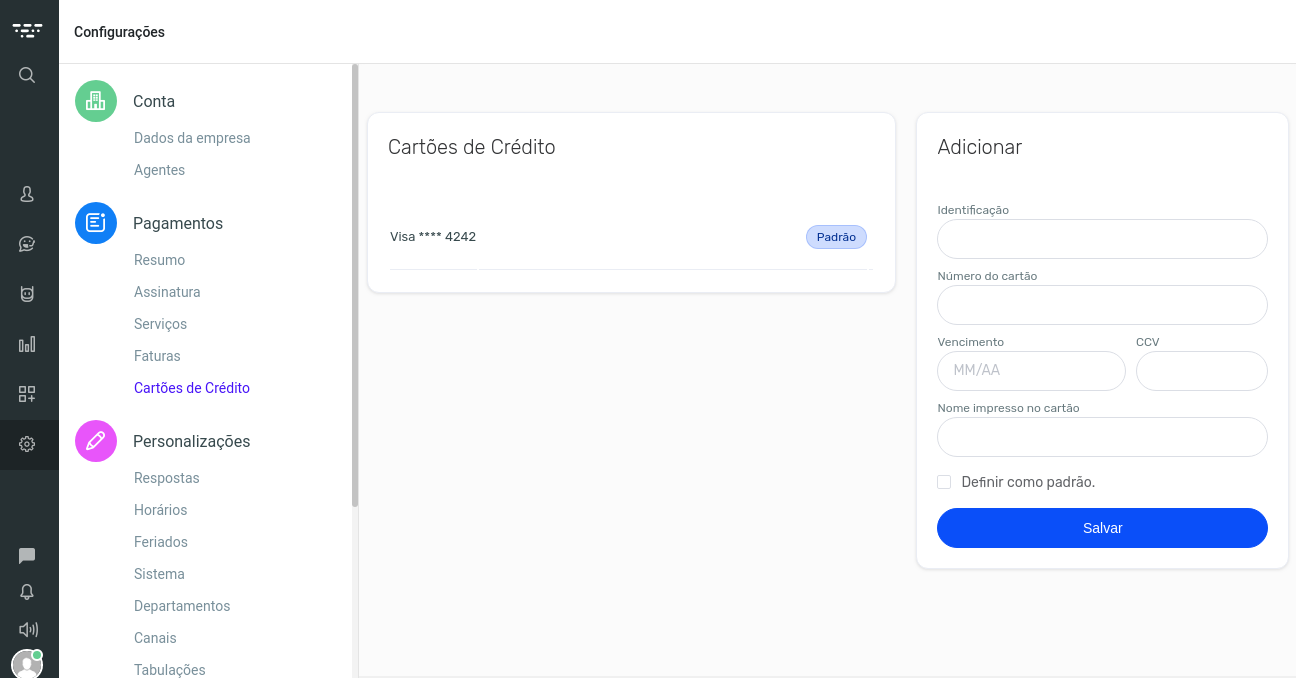The height and width of the screenshot is (678, 1296).
Task: Click the blue Pagamentos document icon
Action: click(96, 223)
